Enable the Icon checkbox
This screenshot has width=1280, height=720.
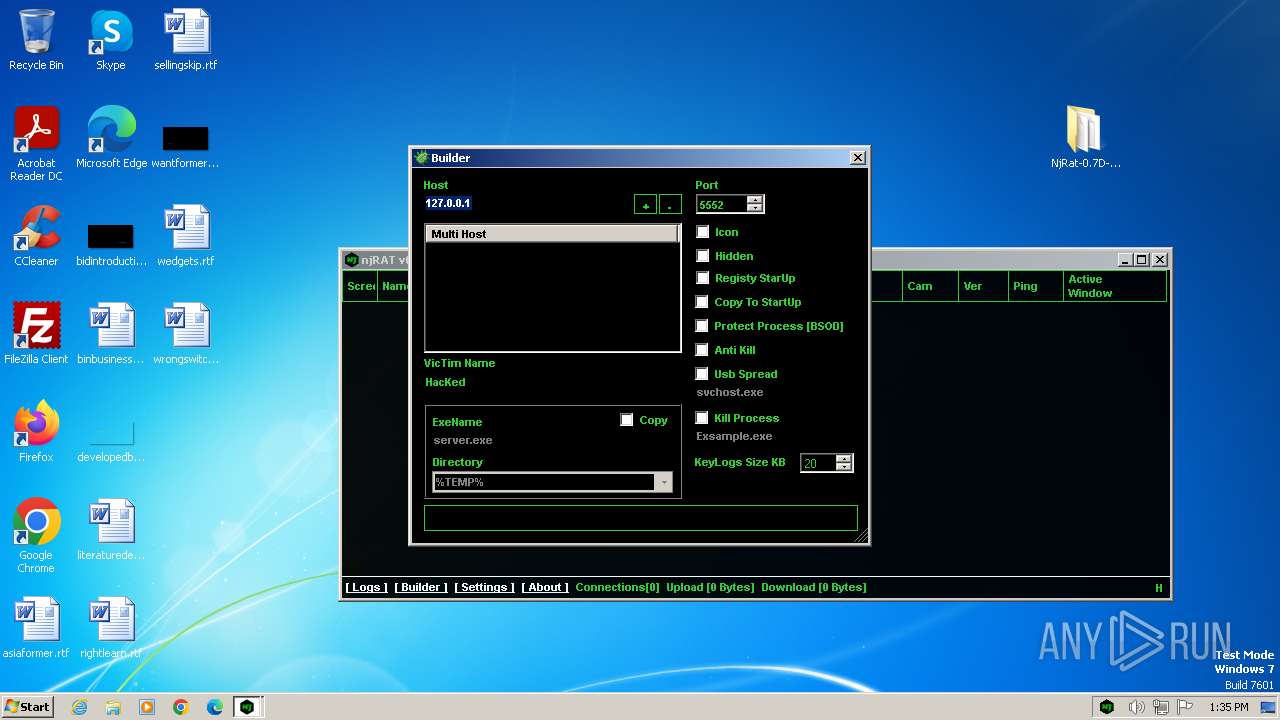tap(703, 232)
